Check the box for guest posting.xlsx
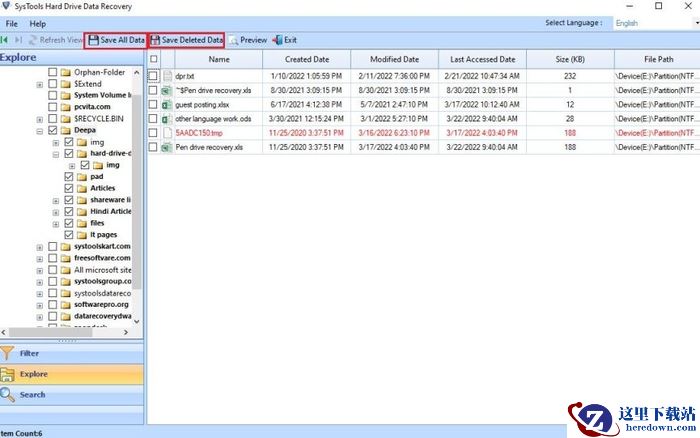The image size is (700, 438). (153, 104)
